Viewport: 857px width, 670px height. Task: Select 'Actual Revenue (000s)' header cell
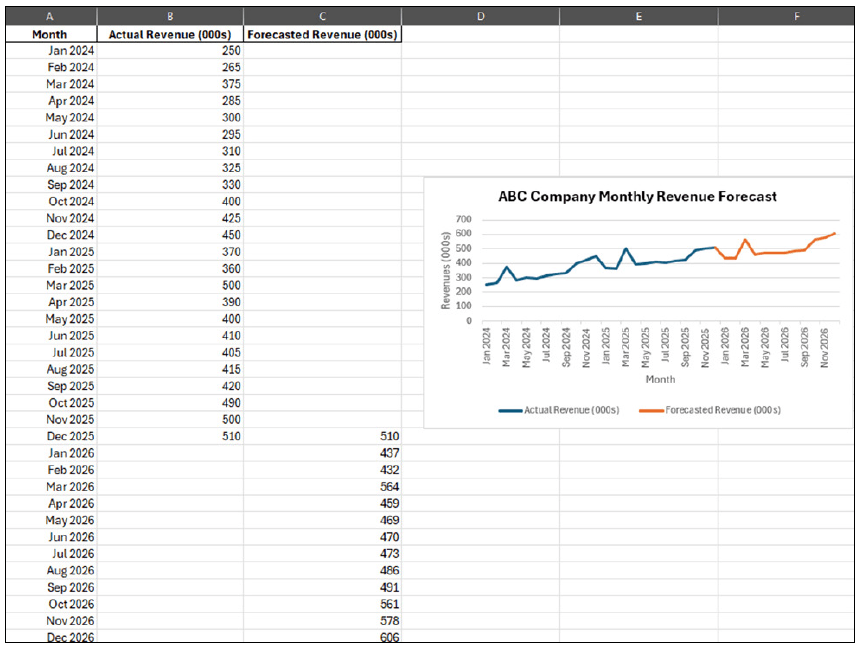[171, 33]
